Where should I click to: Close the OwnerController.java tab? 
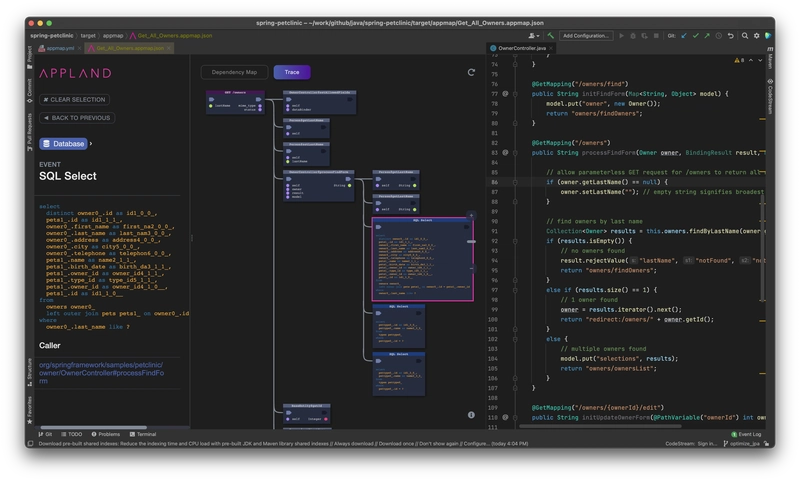[x=551, y=48]
